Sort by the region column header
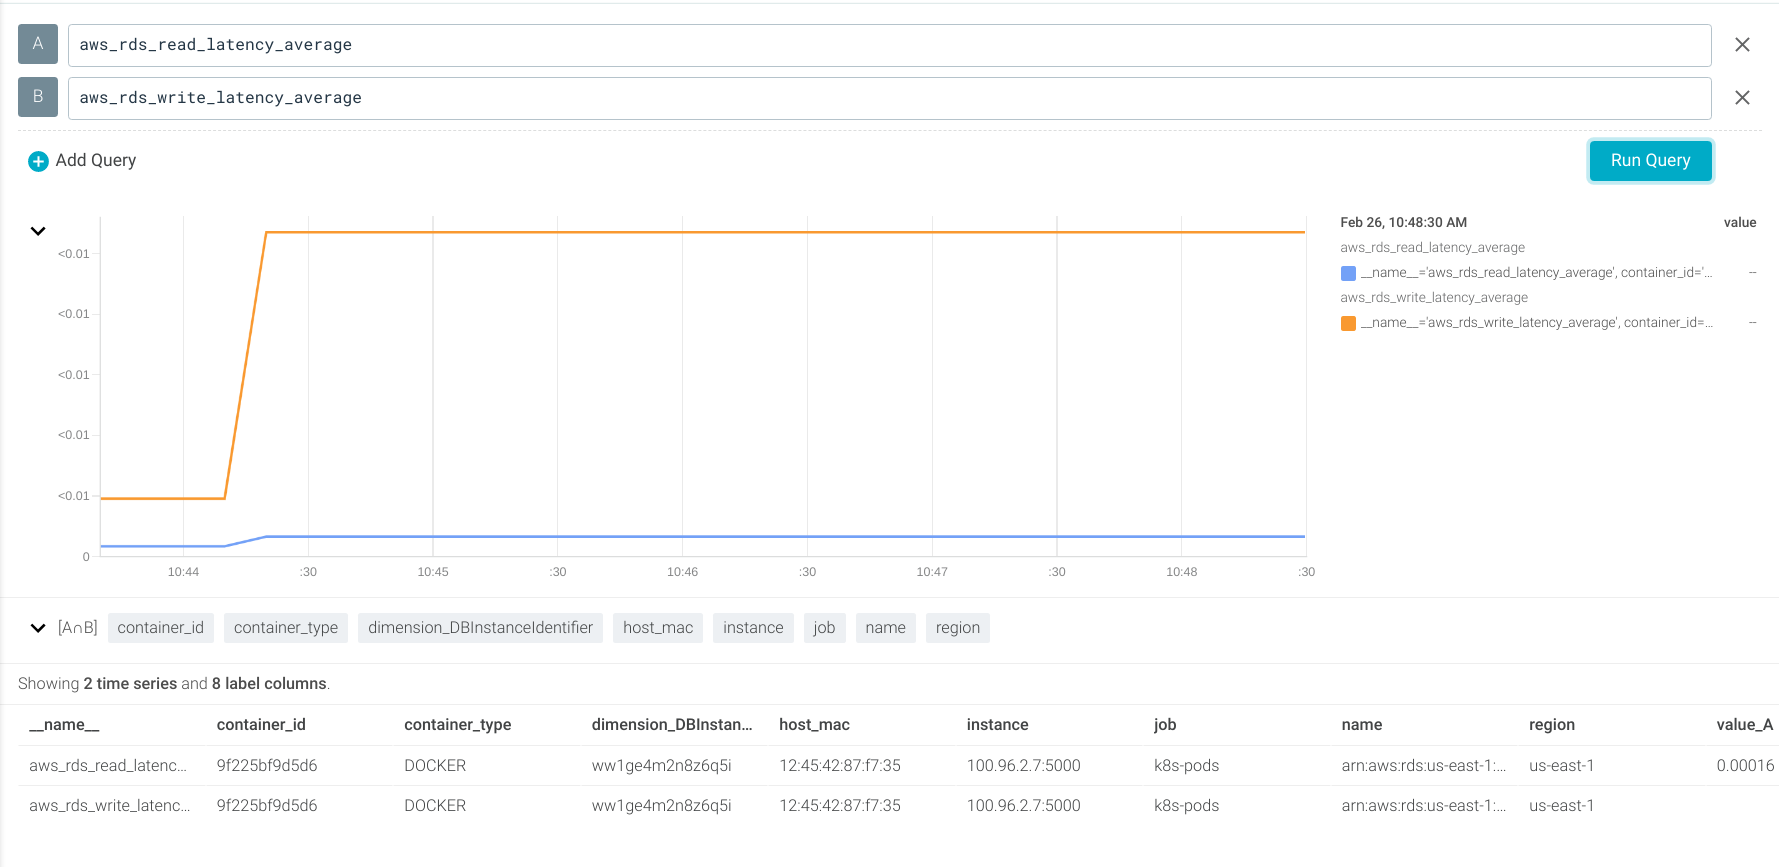This screenshot has width=1779, height=867. click(x=1551, y=725)
